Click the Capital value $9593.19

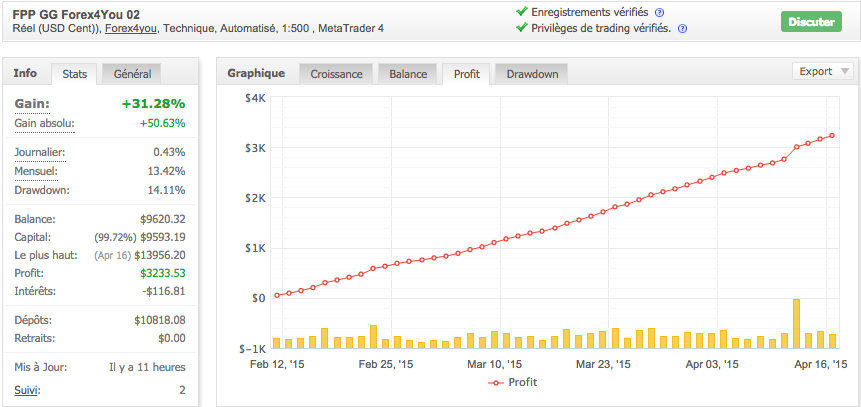[163, 237]
